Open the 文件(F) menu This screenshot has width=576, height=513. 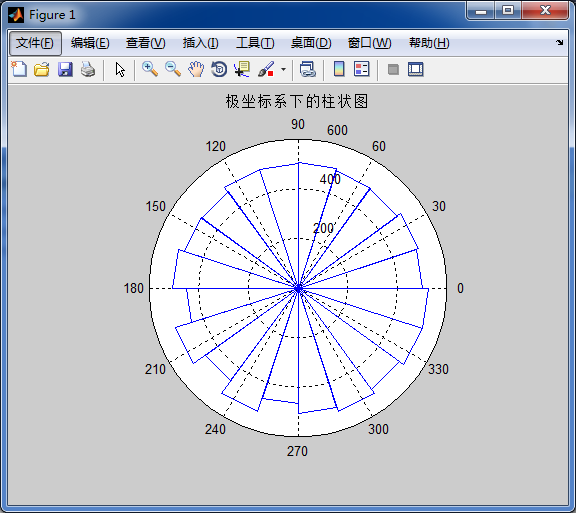coord(35,43)
